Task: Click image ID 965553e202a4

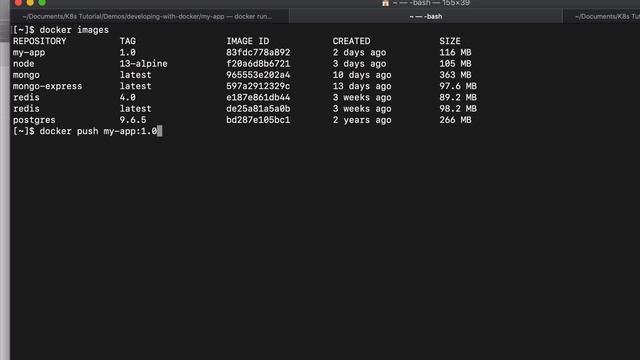Action: [258, 75]
